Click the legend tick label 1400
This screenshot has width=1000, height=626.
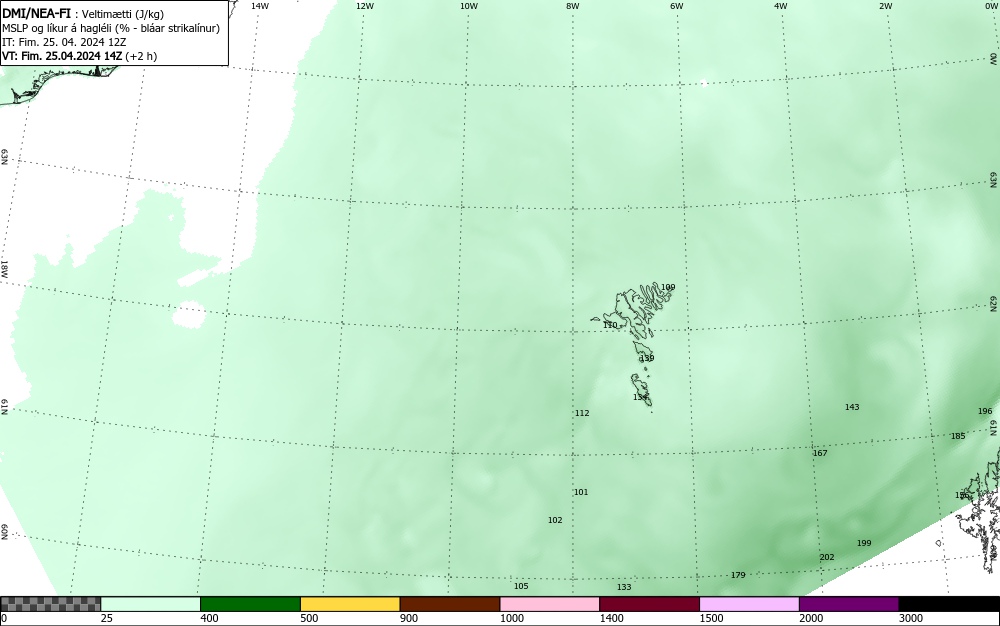612,618
